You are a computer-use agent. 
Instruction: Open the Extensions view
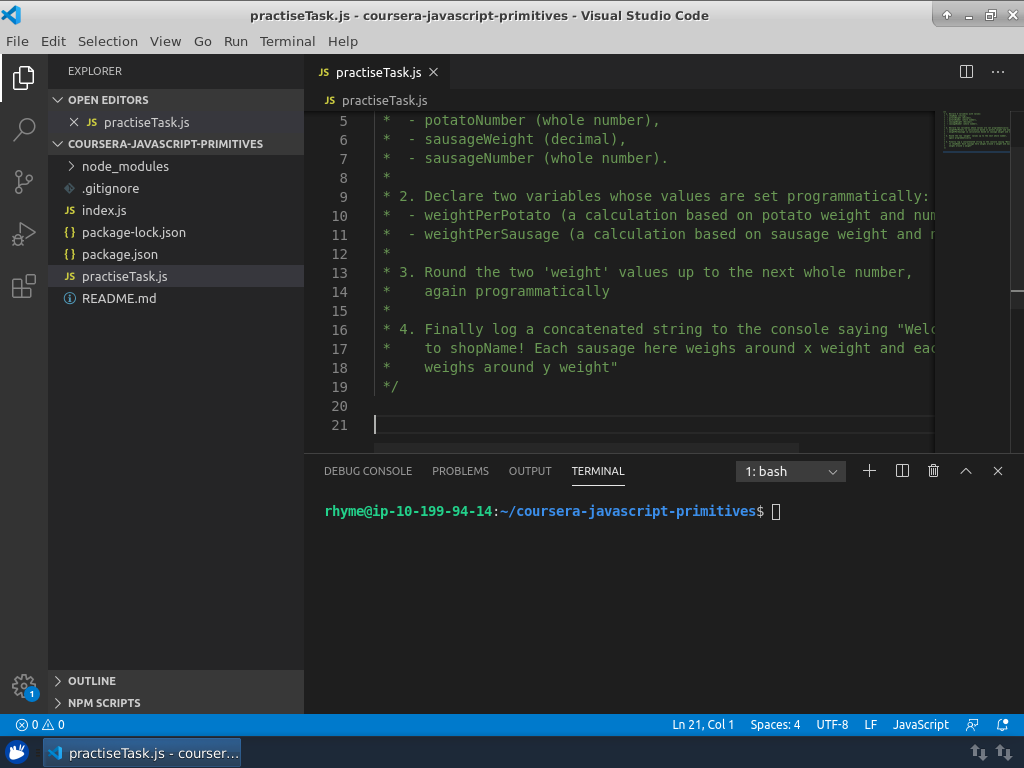pos(24,288)
